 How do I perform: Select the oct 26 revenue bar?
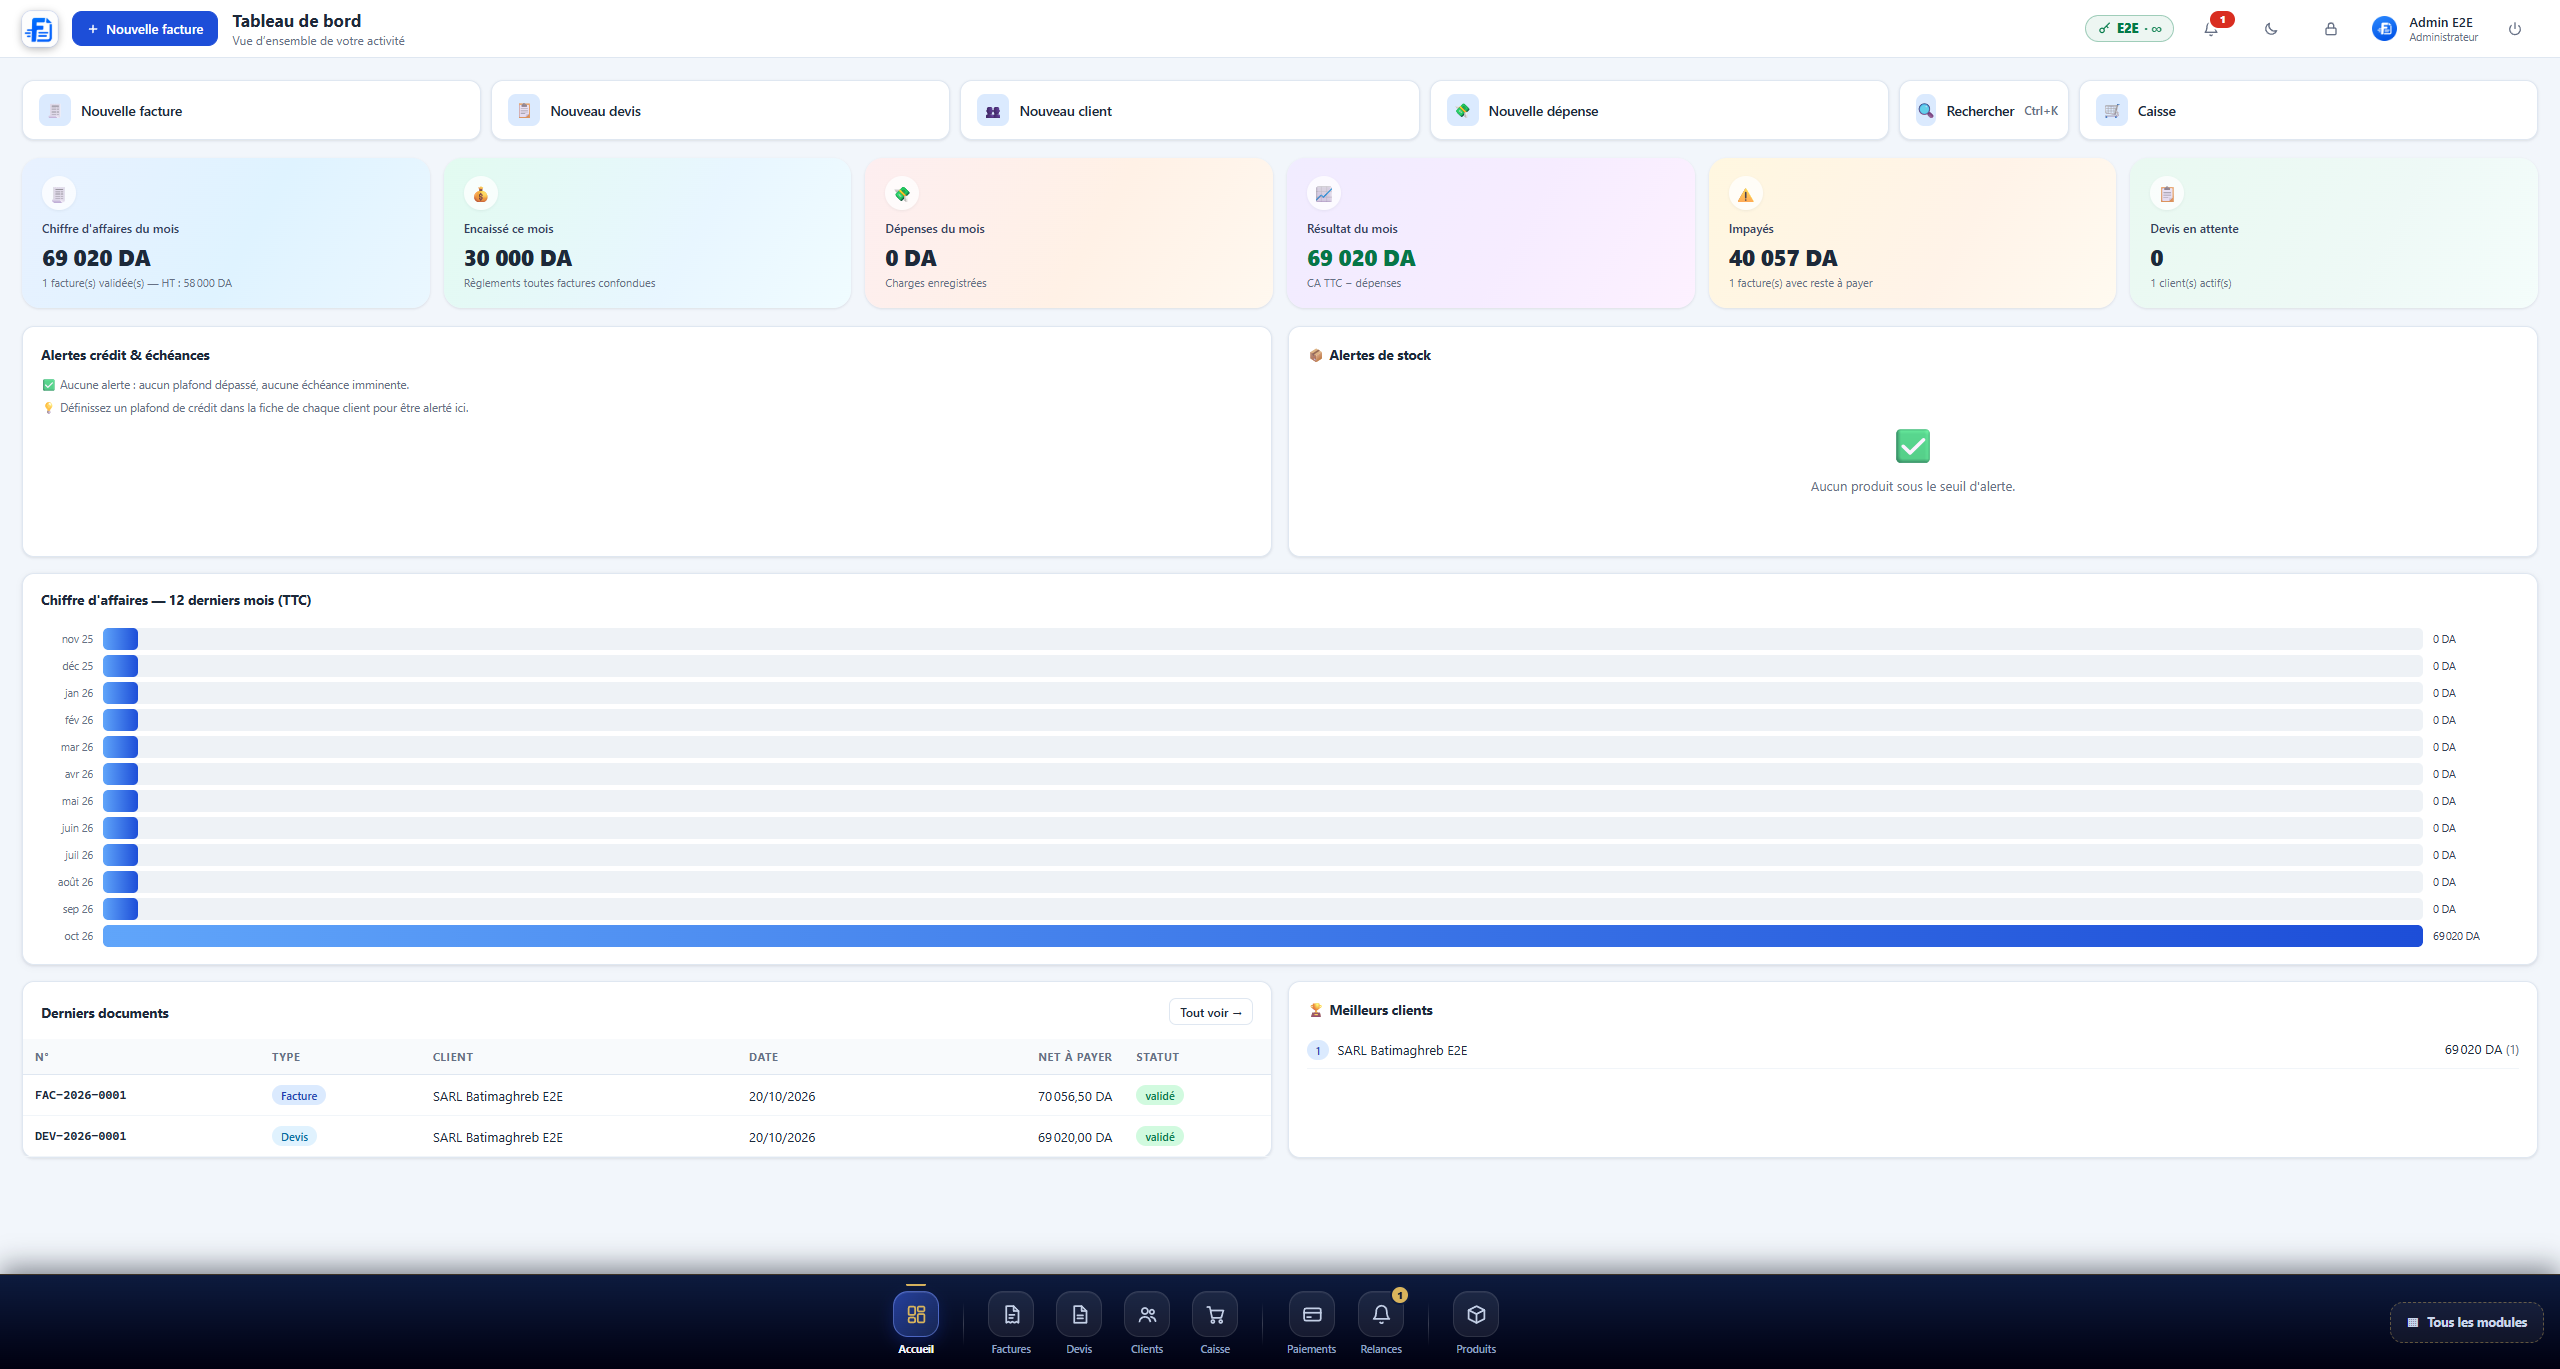(1263, 936)
